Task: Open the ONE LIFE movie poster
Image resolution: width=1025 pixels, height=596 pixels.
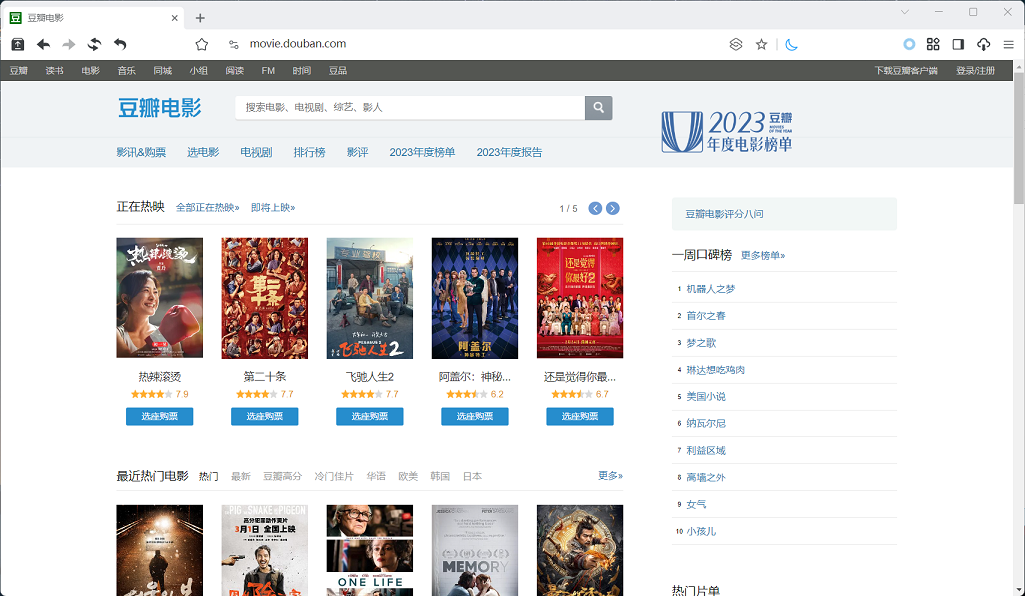Action: [x=370, y=550]
